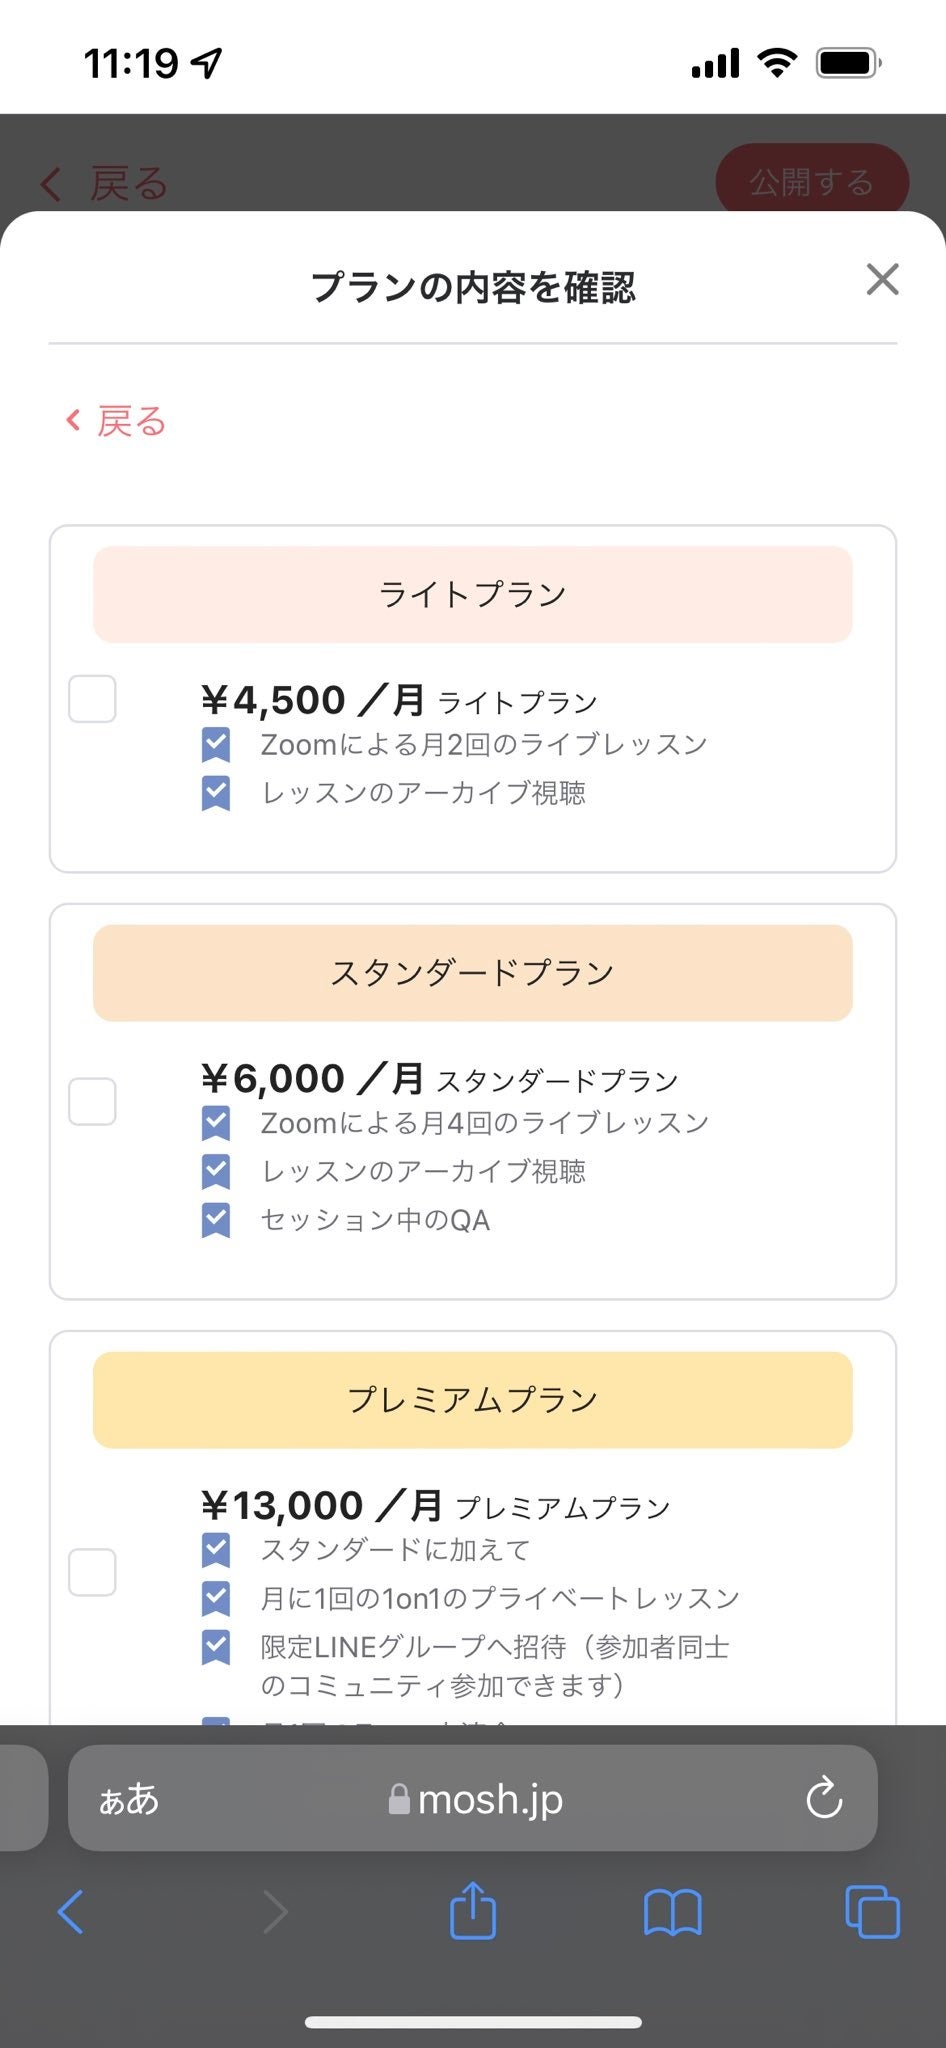Tap bookmark icon beside Zoom月2回ライブレッスン
This screenshot has width=946, height=2048.
click(x=216, y=745)
